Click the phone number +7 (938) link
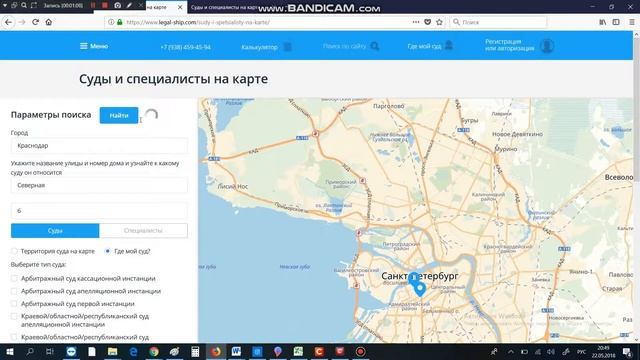This screenshot has width=640, height=360. 185,47
